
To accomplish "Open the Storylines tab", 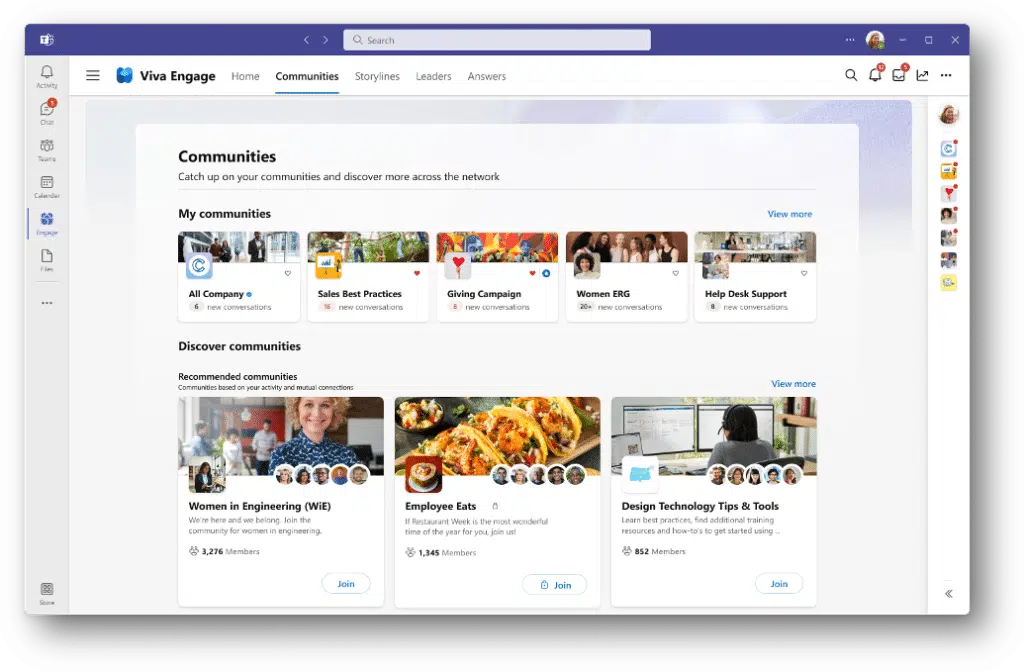I will [x=377, y=76].
